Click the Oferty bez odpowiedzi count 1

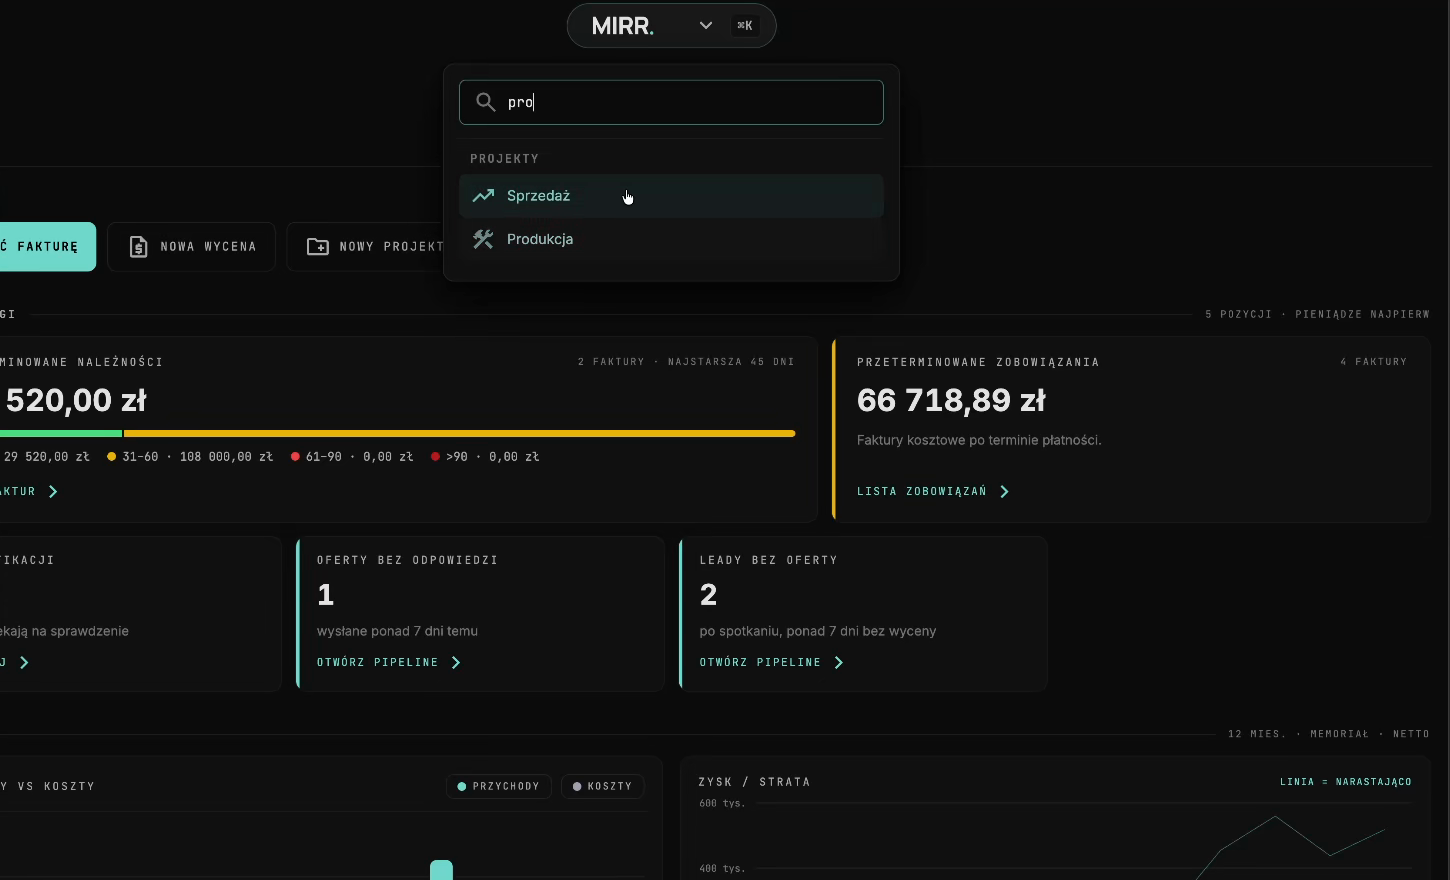[x=325, y=596]
